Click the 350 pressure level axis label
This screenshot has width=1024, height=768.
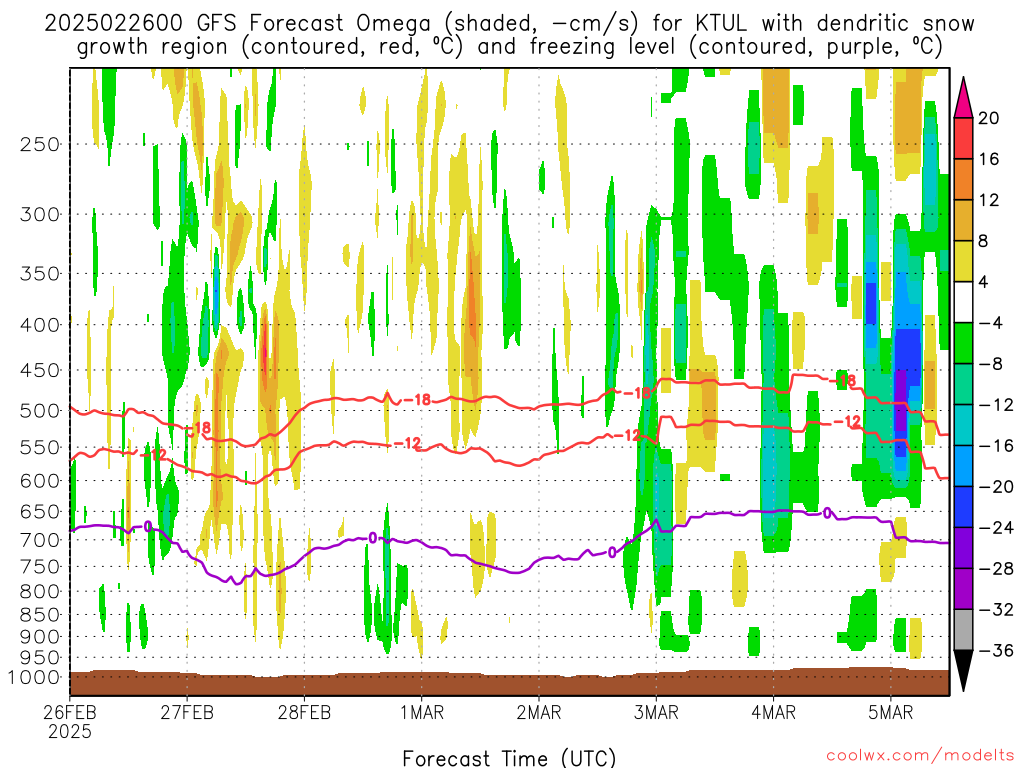pyautogui.click(x=40, y=274)
